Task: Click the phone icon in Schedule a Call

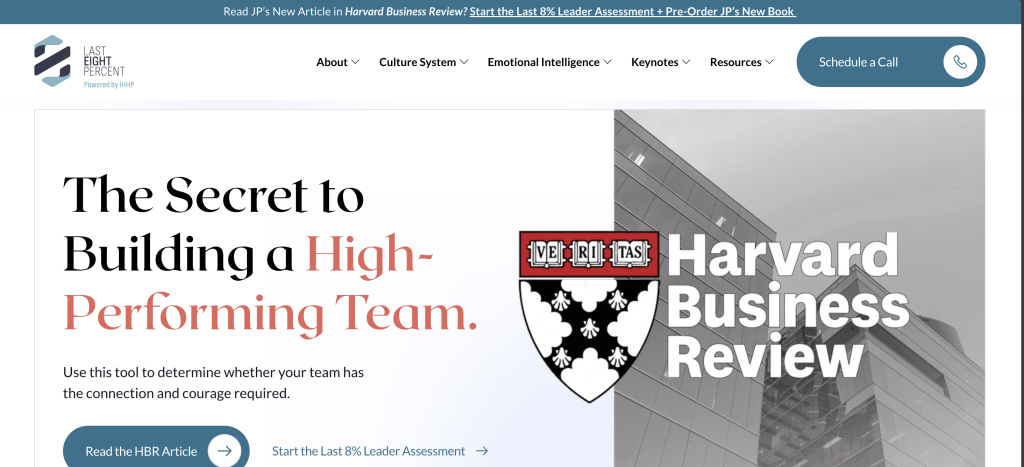Action: click(960, 62)
